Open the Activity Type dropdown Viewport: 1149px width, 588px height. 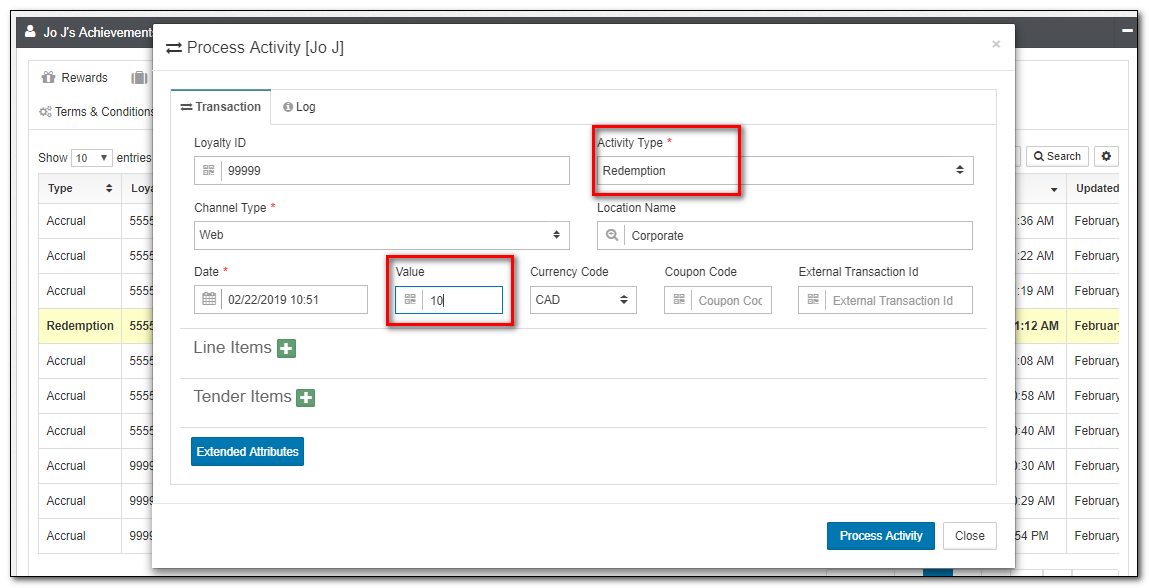click(784, 171)
